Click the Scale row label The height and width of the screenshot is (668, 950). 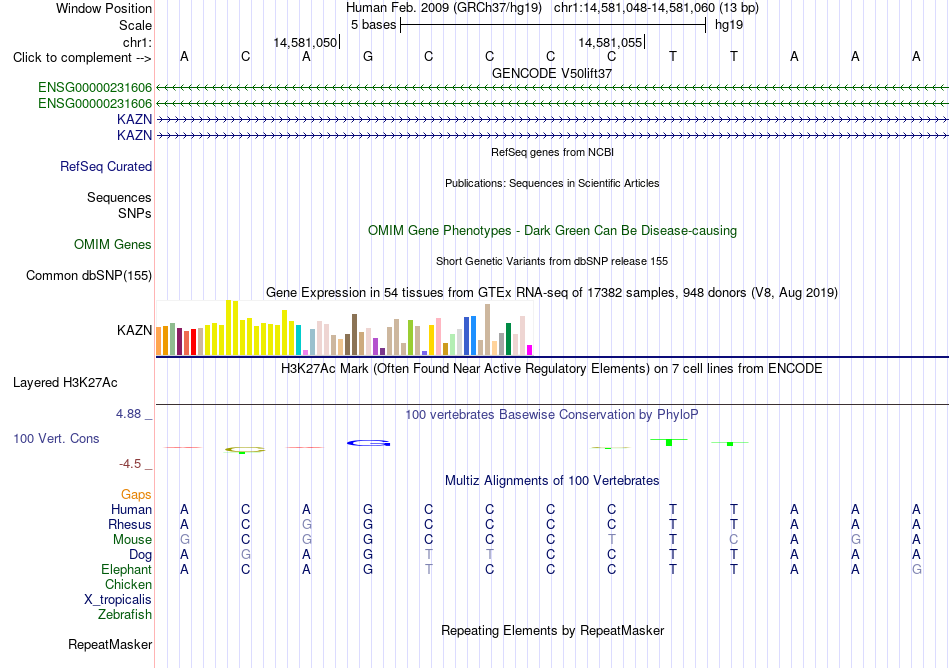[136, 25]
